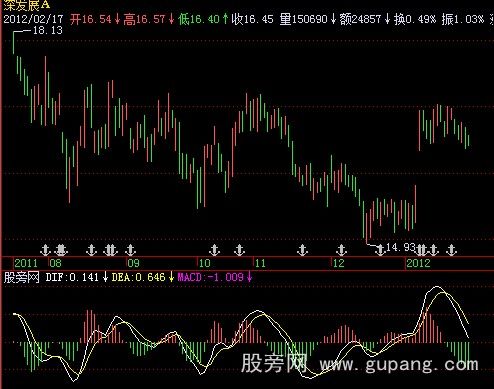Click the 11 month label on time axis
Screen dimensions: 494x389
pyautogui.click(x=260, y=263)
